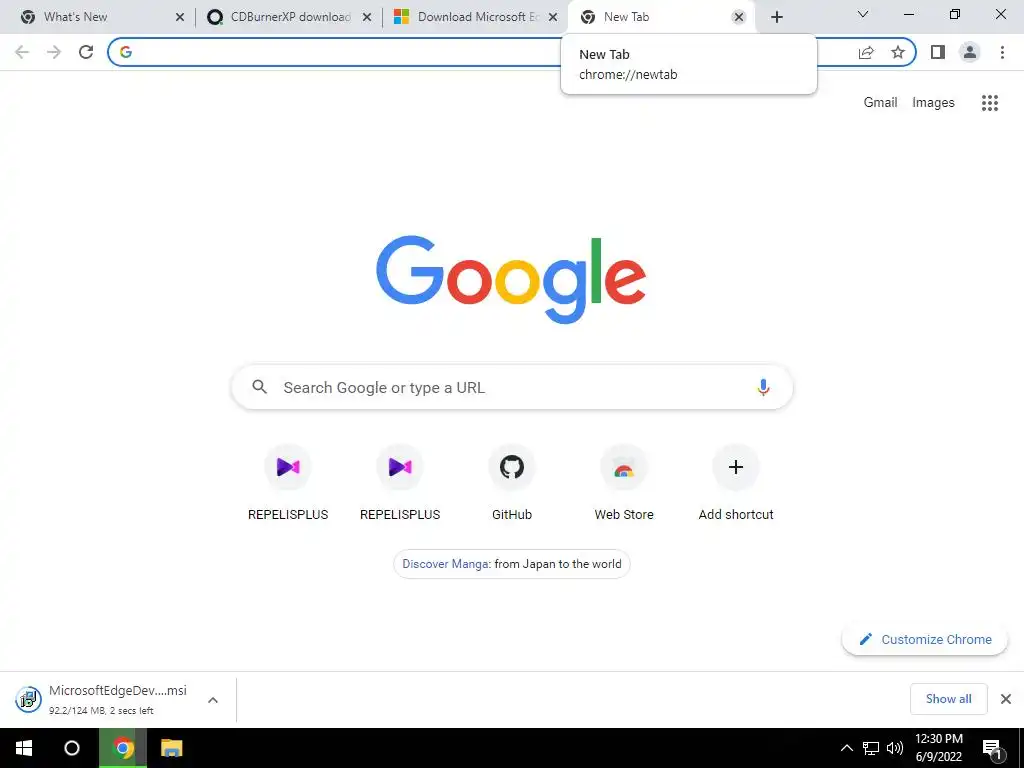Image resolution: width=1024 pixels, height=768 pixels.
Task: Select the New Tab tab
Action: pos(660,17)
